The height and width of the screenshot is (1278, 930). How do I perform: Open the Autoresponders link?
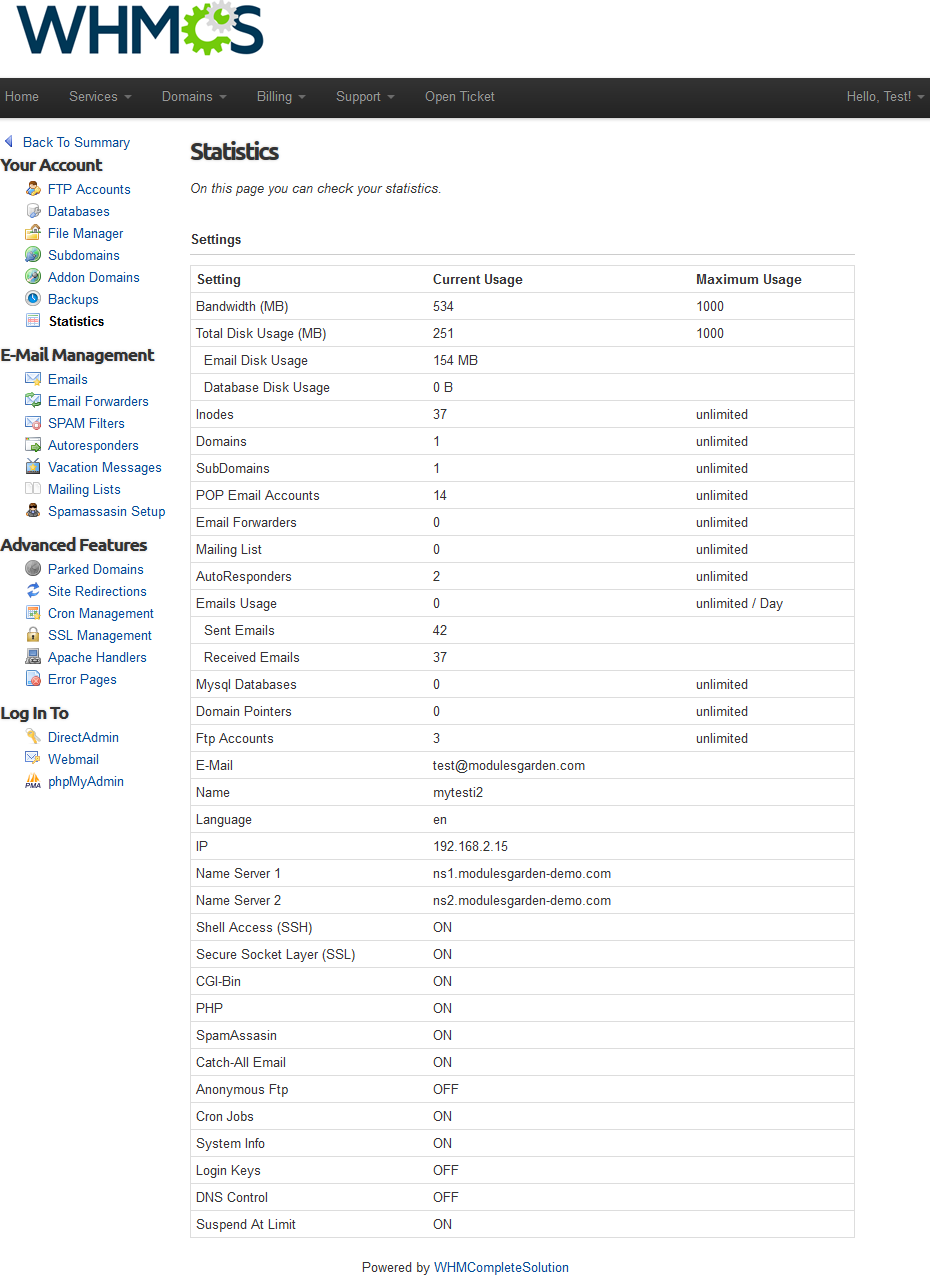point(93,445)
